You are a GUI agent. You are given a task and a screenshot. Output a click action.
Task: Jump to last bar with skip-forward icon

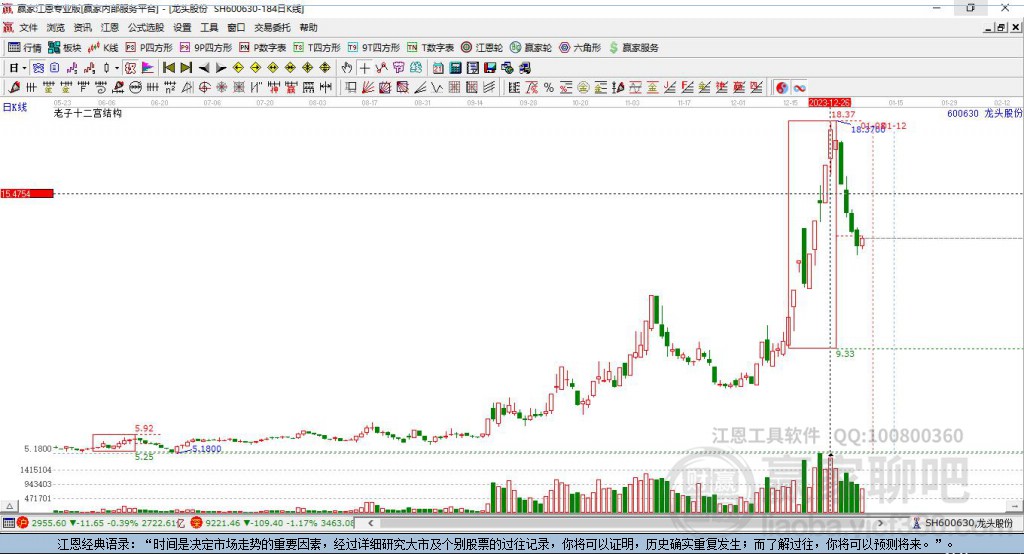[x=186, y=68]
